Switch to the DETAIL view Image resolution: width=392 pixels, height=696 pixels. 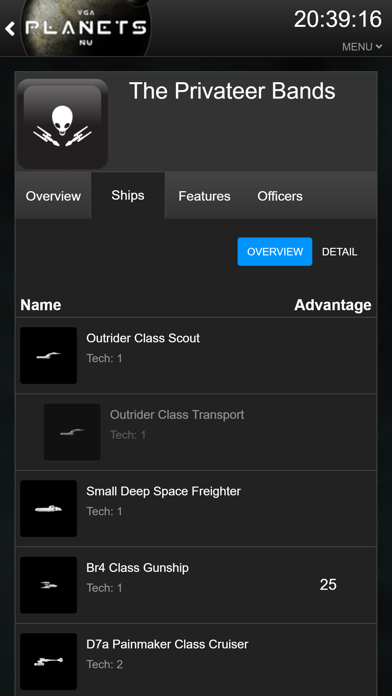click(340, 252)
